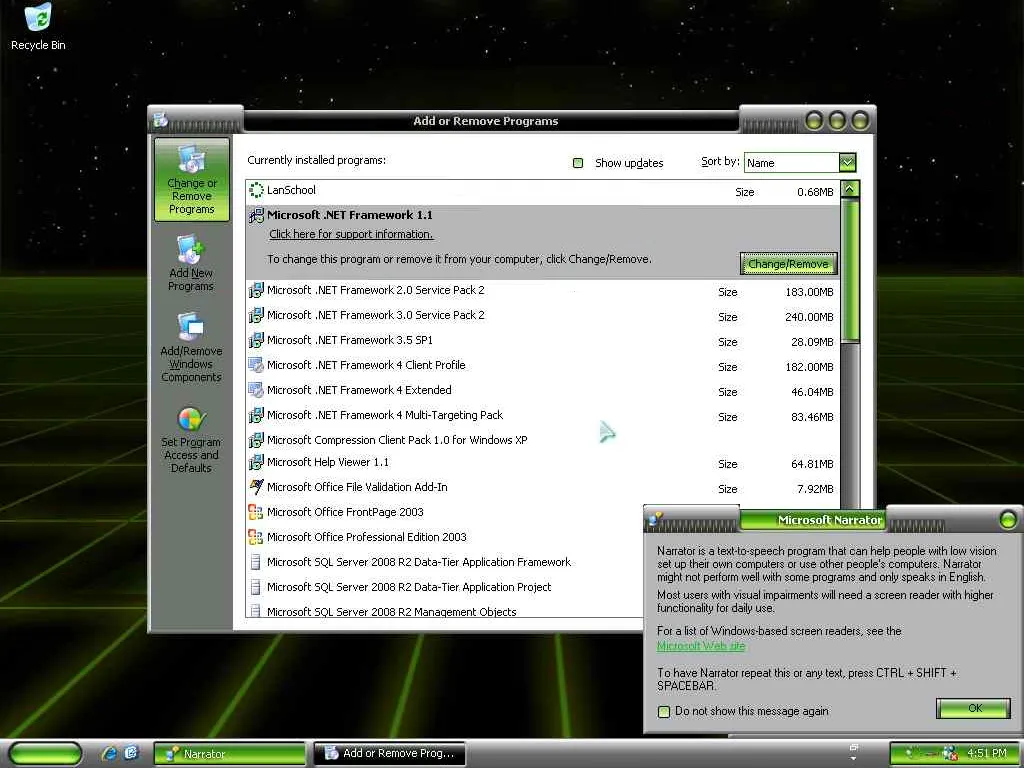
Task: Click .NET Framework 3.5 SP1 icon
Action: pyautogui.click(x=257, y=340)
